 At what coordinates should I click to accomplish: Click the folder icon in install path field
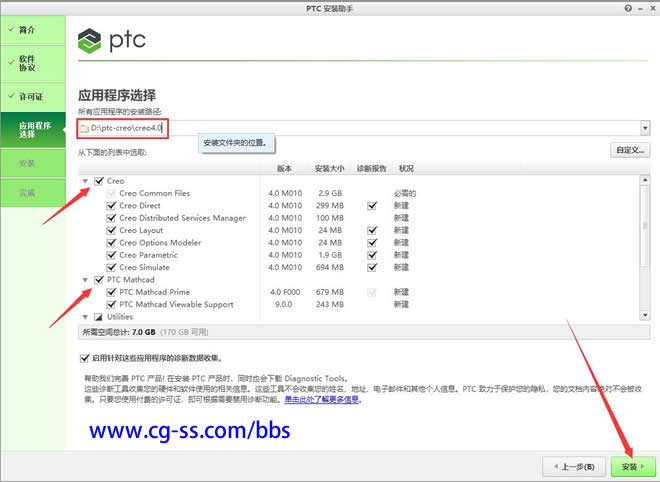pyautogui.click(x=84, y=128)
